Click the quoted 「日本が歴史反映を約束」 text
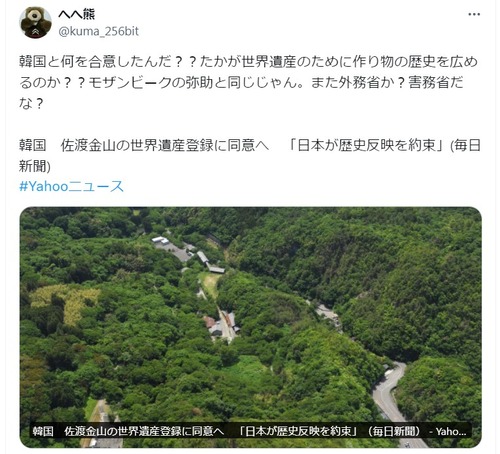This screenshot has height=454, width=500. (366, 145)
